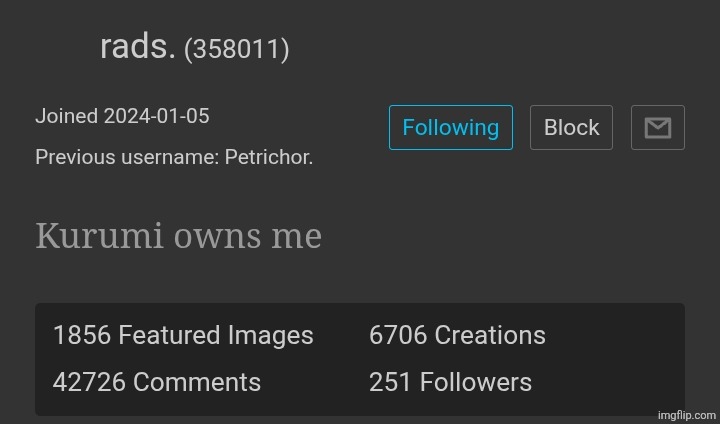Click the word "Joined" label
Image resolution: width=720 pixels, height=424 pixels.
point(66,116)
